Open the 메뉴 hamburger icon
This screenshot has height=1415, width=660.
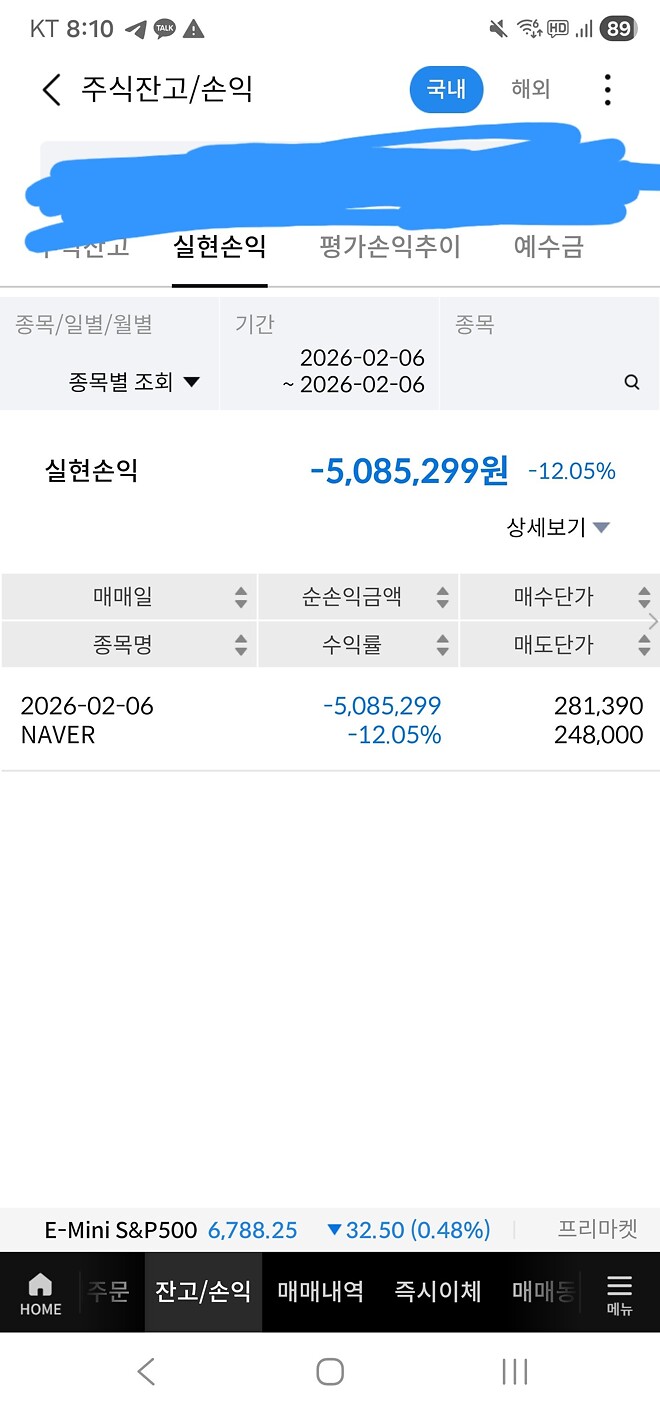(x=619, y=1292)
